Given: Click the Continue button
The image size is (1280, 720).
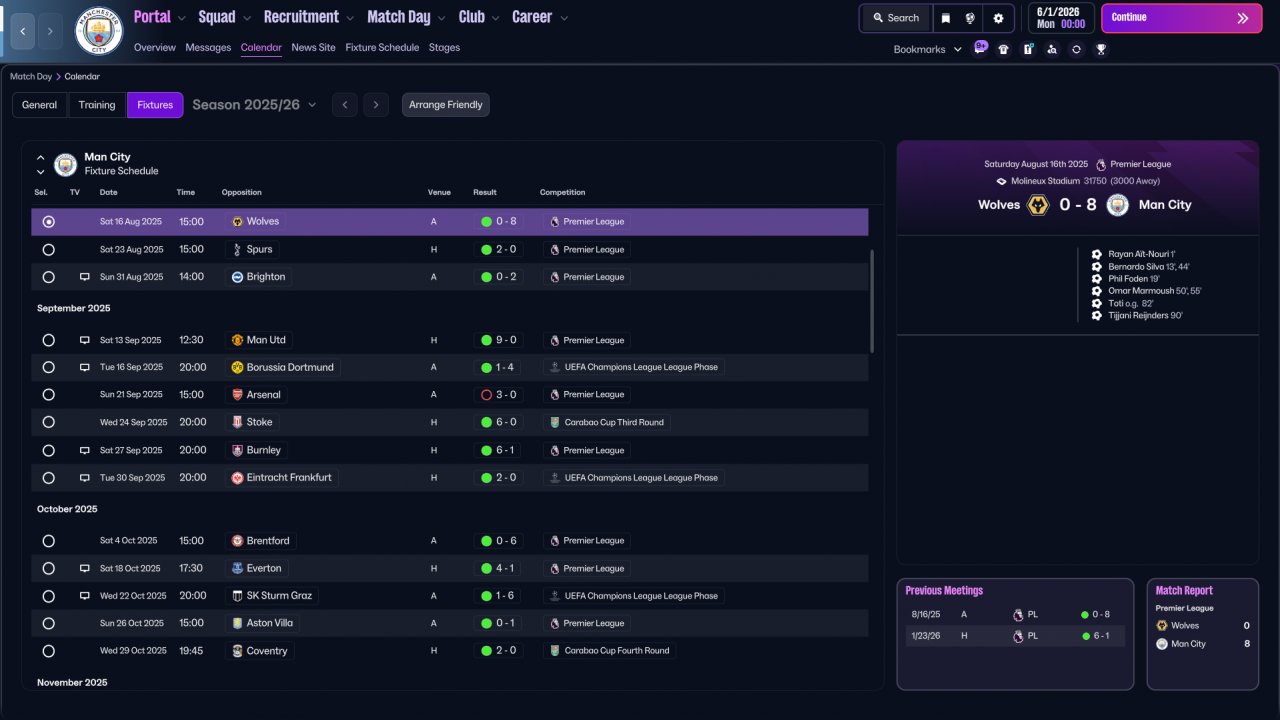Looking at the screenshot, I should 1181,18.
